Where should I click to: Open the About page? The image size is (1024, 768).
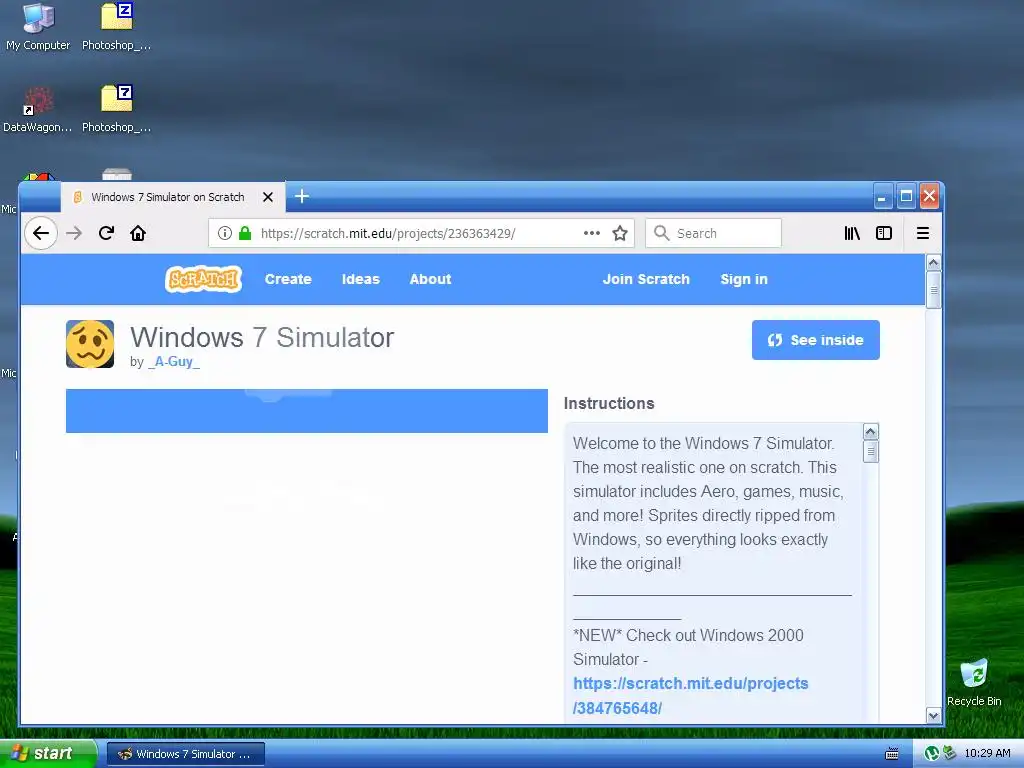click(430, 279)
